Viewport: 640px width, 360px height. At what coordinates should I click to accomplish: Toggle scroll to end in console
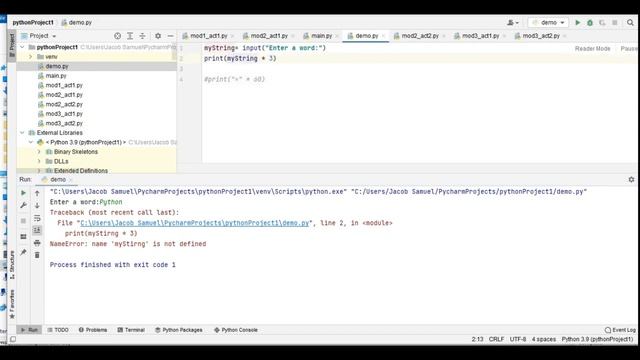pyautogui.click(x=37, y=231)
